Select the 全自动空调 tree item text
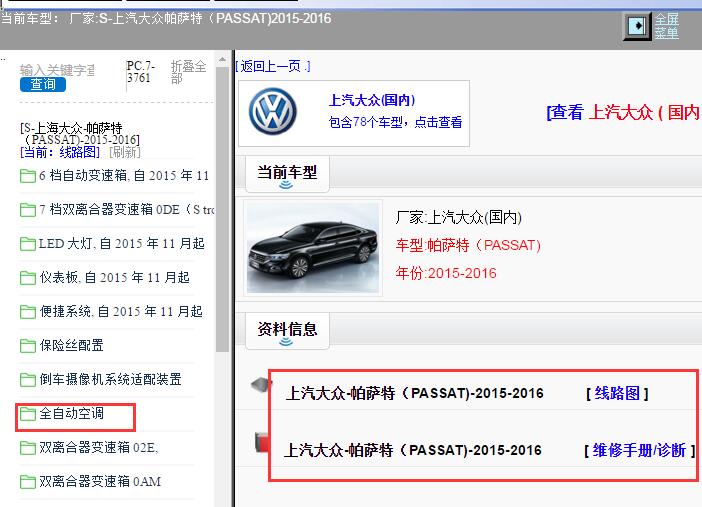 pos(72,413)
